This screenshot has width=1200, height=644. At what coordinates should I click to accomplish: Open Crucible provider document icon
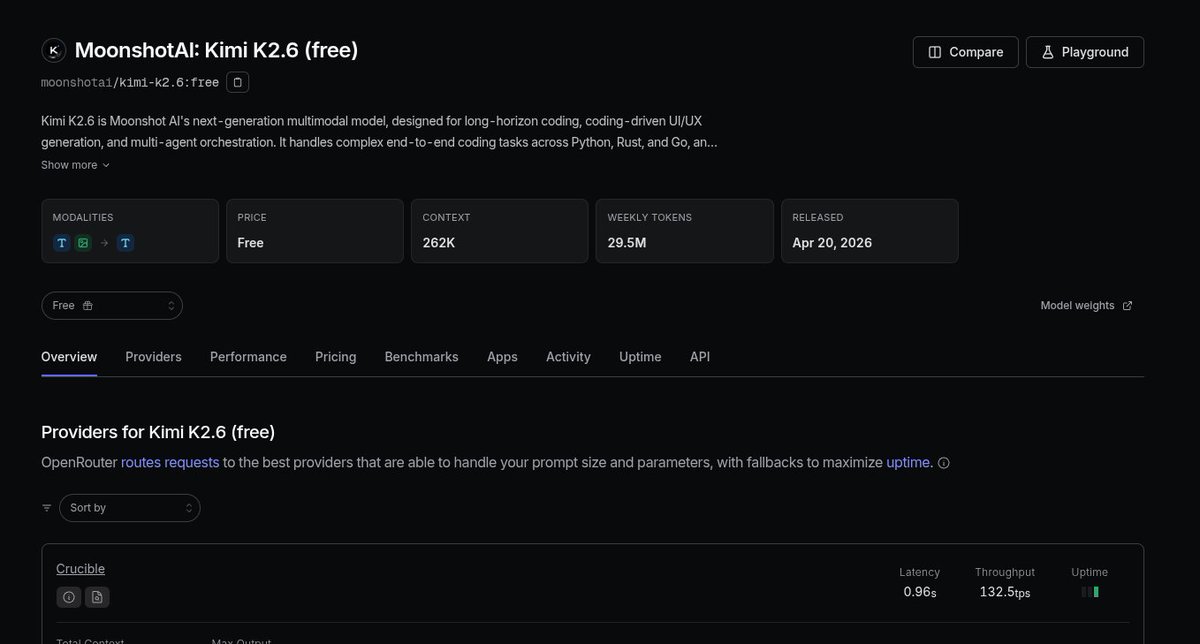[x=97, y=597]
